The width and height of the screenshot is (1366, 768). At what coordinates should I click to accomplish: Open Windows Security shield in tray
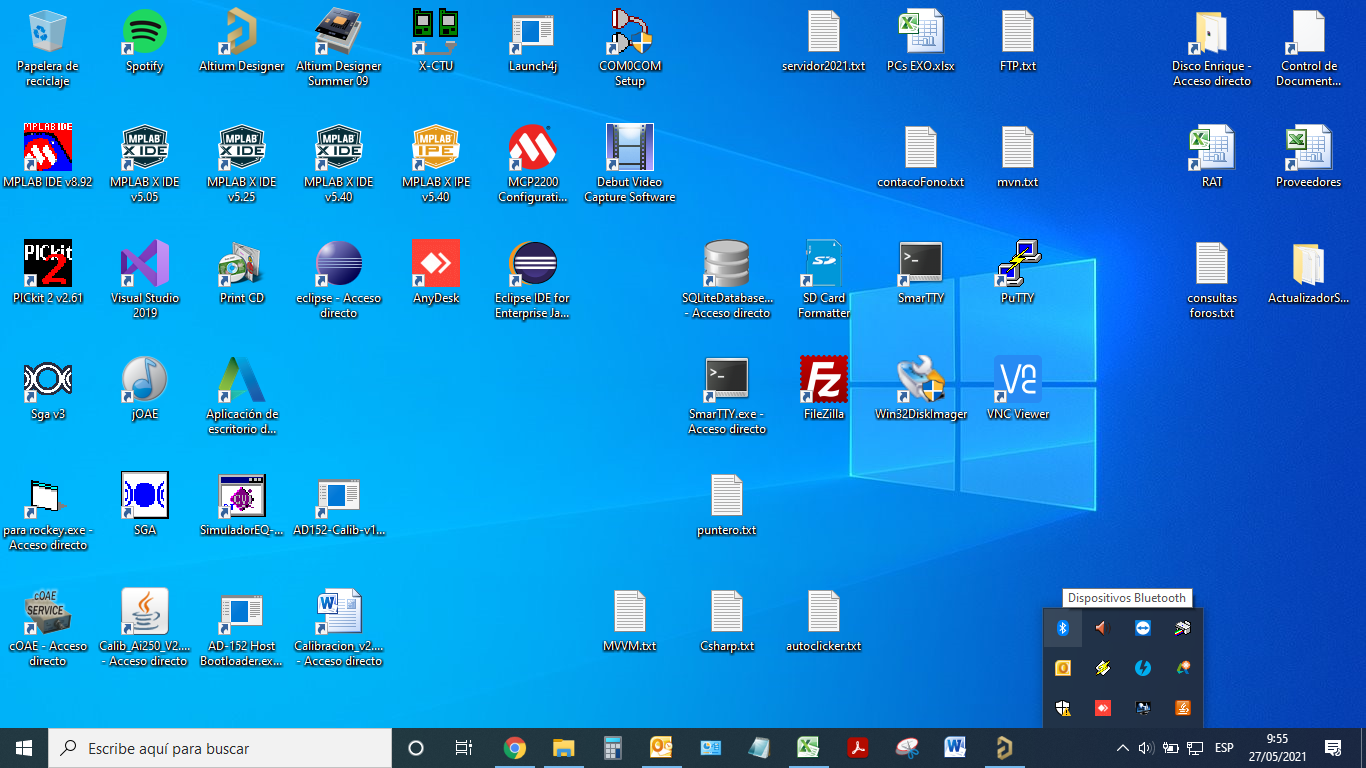[1063, 708]
